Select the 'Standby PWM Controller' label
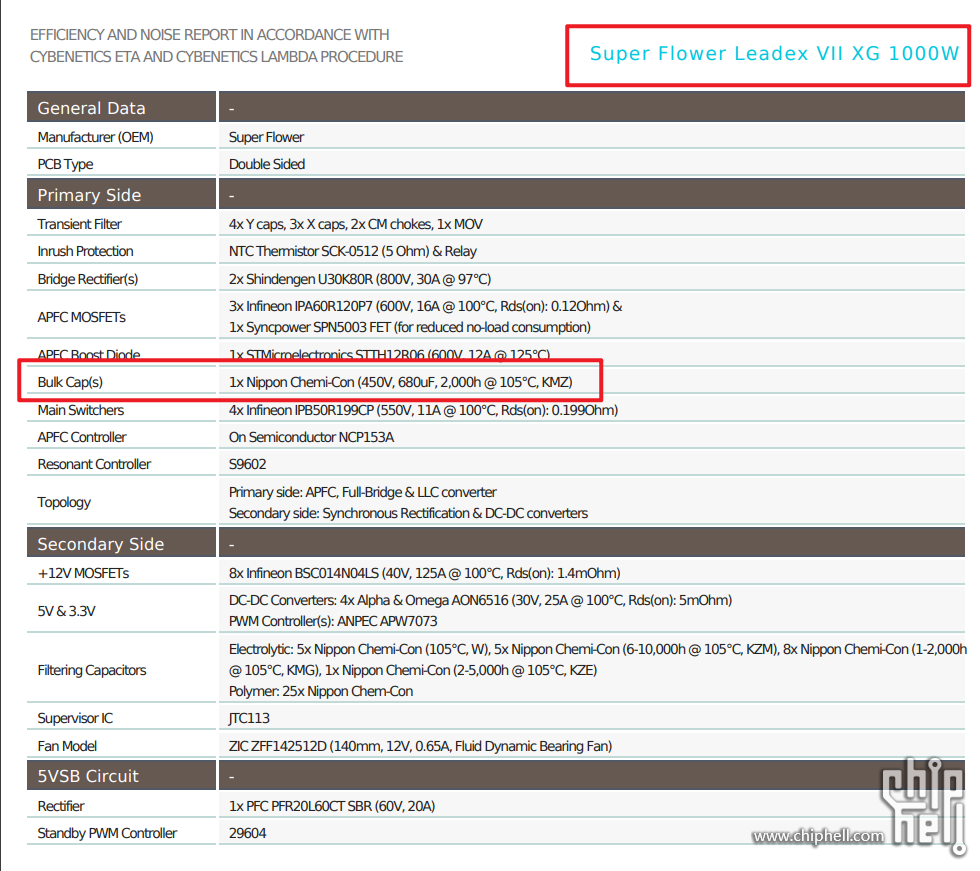Viewport: 980px width, 871px height. pyautogui.click(x=107, y=834)
